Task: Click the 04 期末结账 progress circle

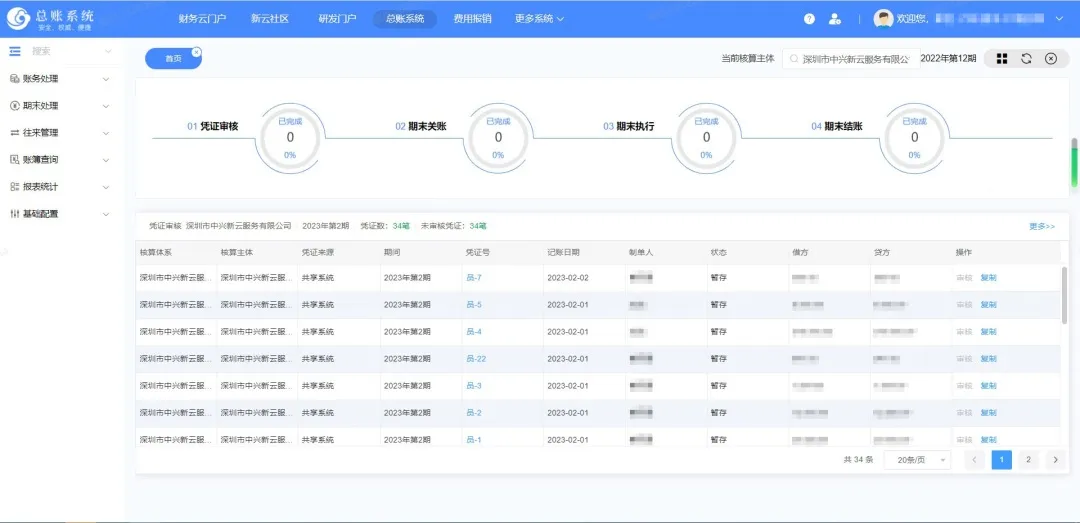Action: 915,138
